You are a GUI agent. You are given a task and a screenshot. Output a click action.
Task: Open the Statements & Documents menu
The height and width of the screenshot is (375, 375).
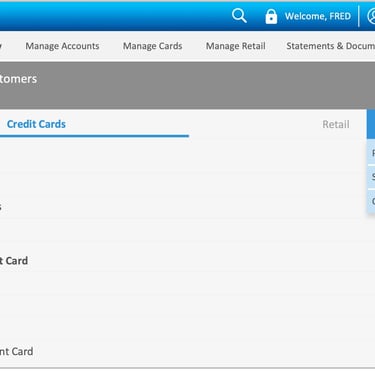click(331, 46)
